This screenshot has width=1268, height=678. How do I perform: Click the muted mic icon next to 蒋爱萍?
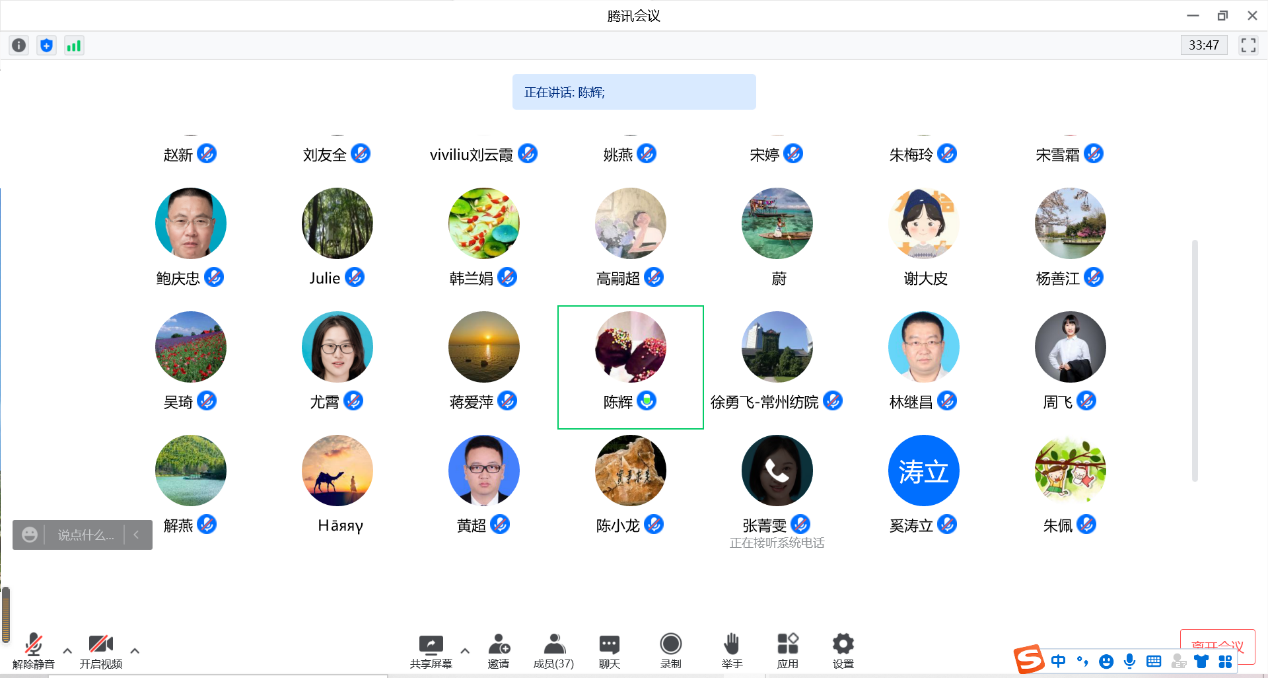pyautogui.click(x=507, y=401)
